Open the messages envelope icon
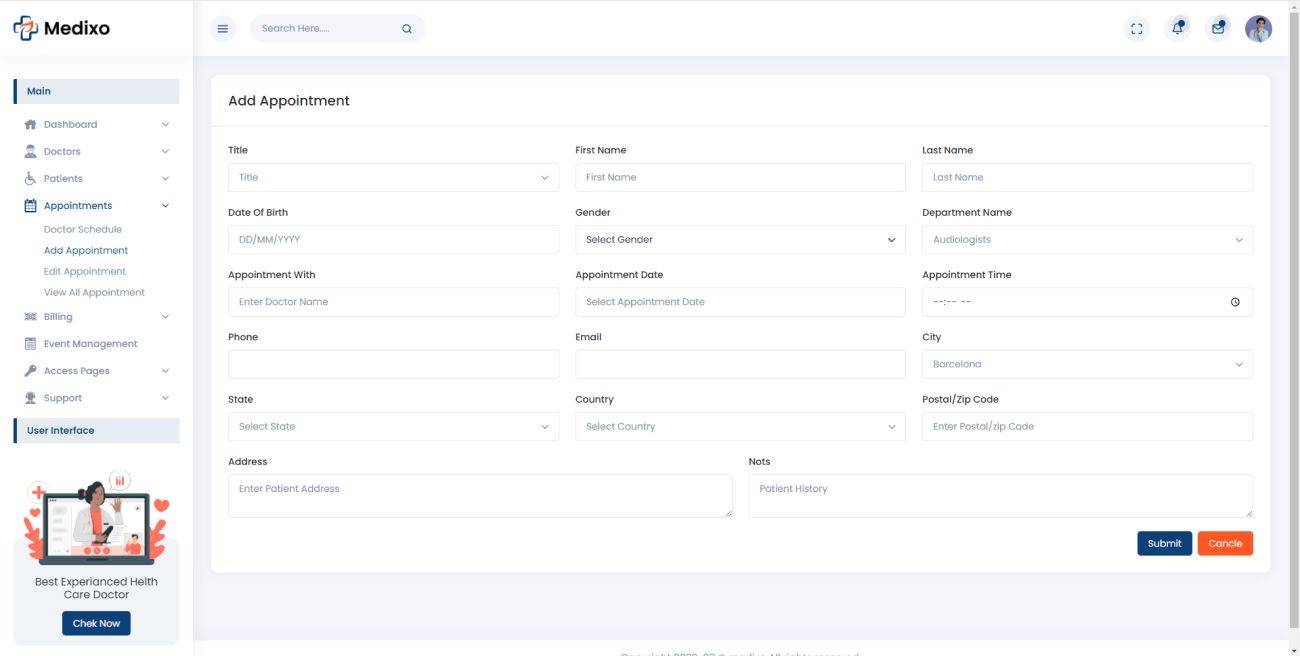1300x656 pixels. pos(1217,29)
